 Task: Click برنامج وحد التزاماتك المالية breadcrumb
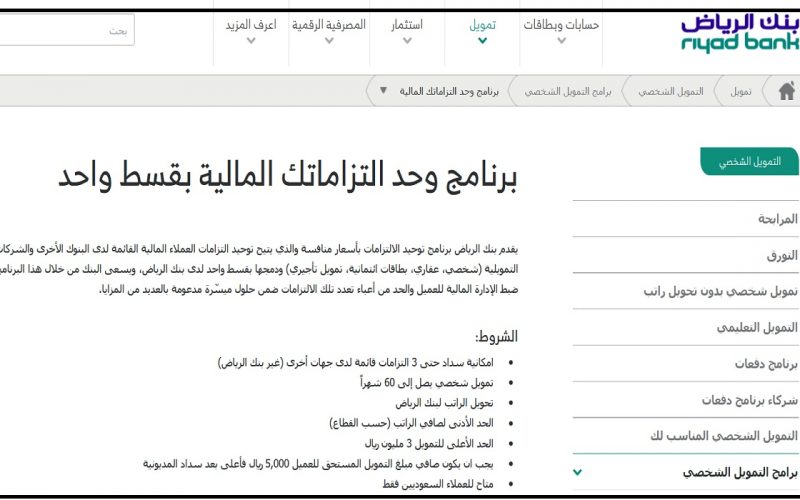point(449,91)
